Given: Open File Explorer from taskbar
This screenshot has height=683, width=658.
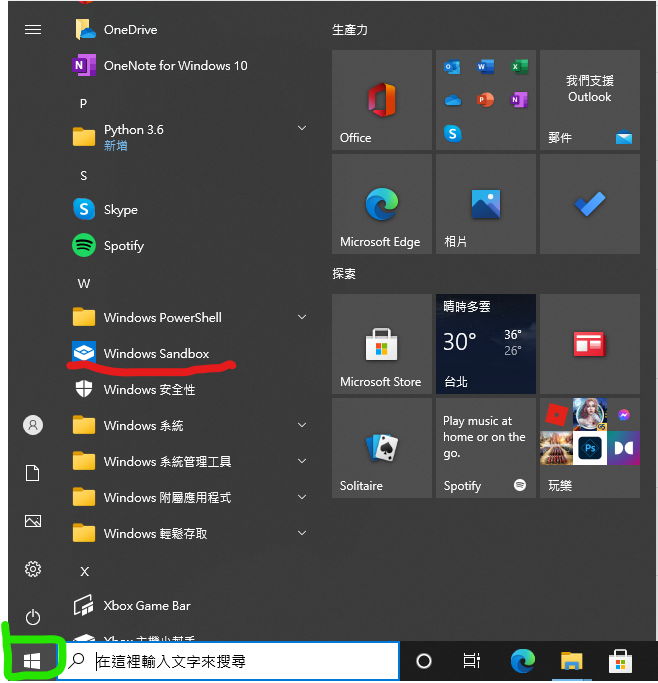Looking at the screenshot, I should pyautogui.click(x=571, y=661).
